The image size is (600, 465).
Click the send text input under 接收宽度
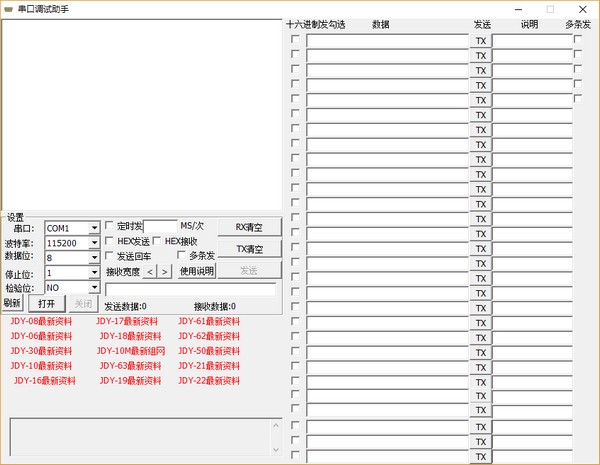[190, 289]
